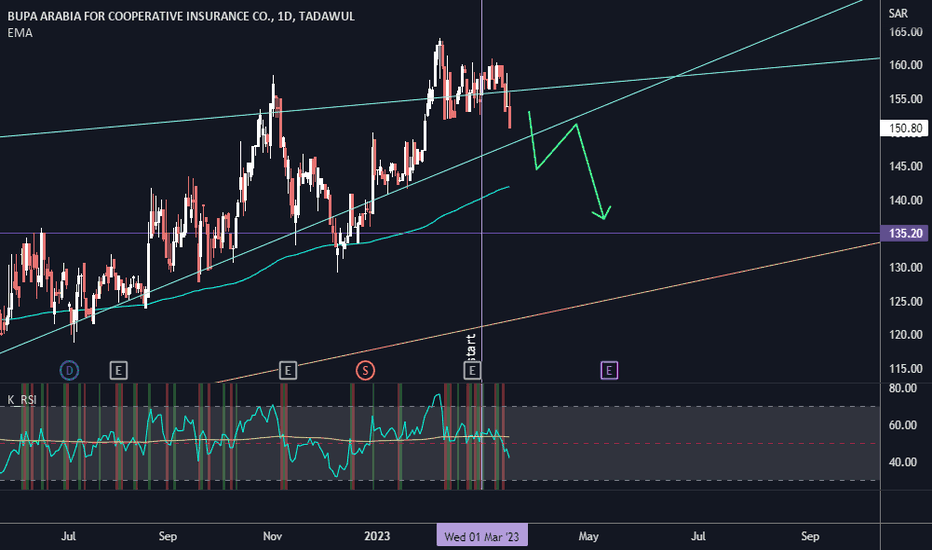932x550 pixels.
Task: Click the horizontal line price label 135.20
Action: pyautogui.click(x=905, y=233)
